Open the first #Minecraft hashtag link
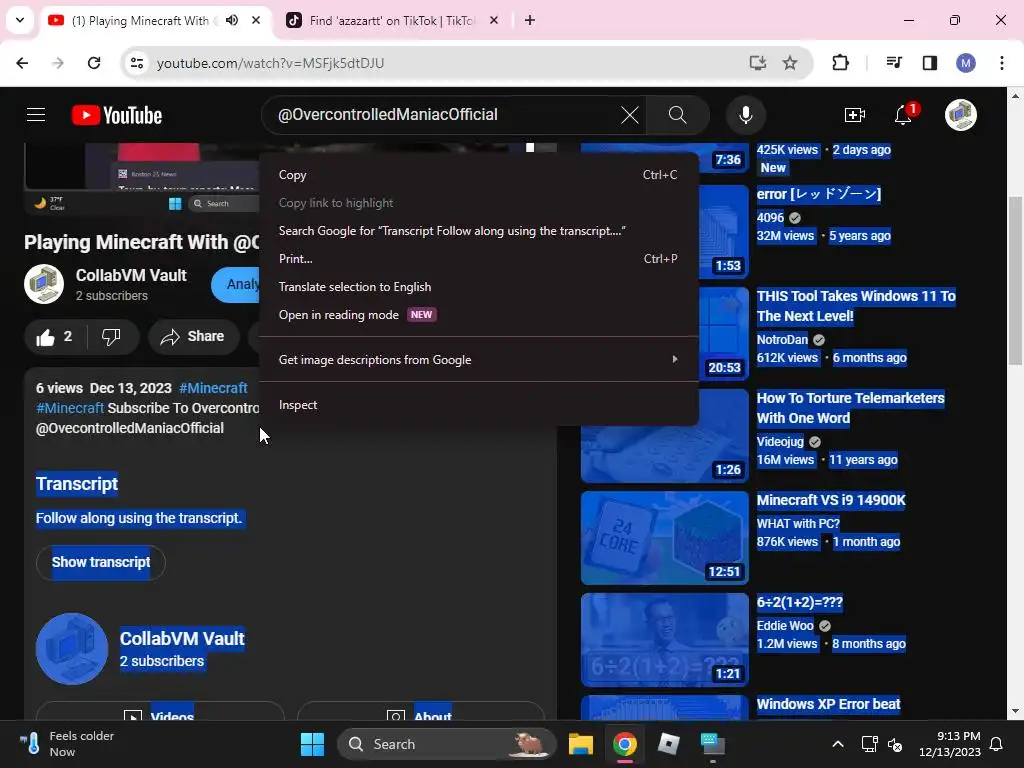This screenshot has height=768, width=1024. (x=214, y=388)
